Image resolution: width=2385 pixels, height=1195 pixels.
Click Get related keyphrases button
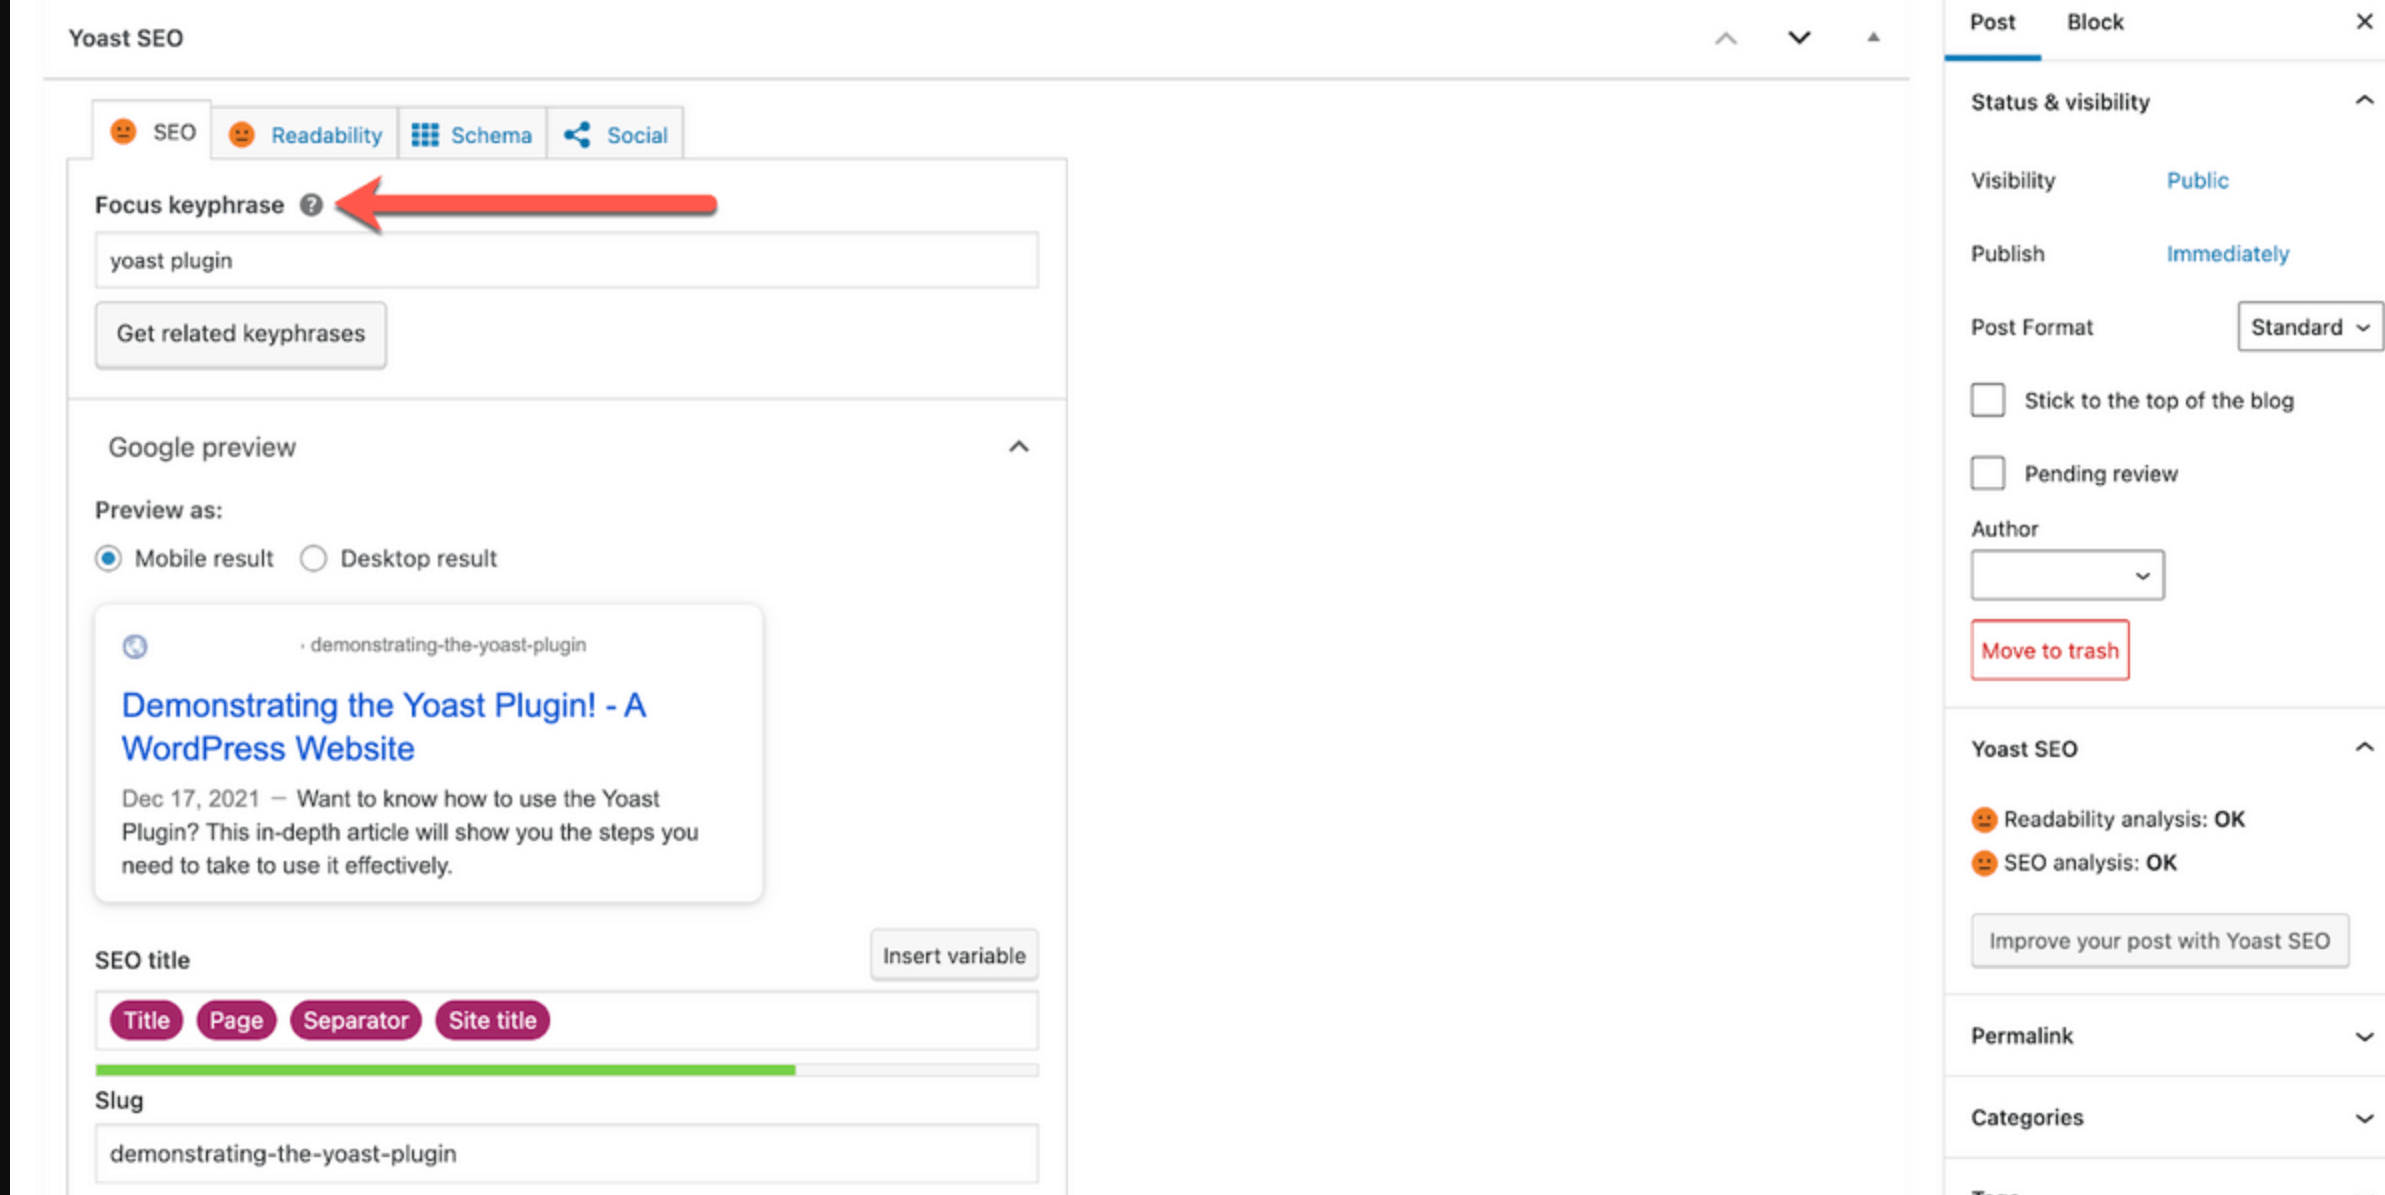[241, 334]
